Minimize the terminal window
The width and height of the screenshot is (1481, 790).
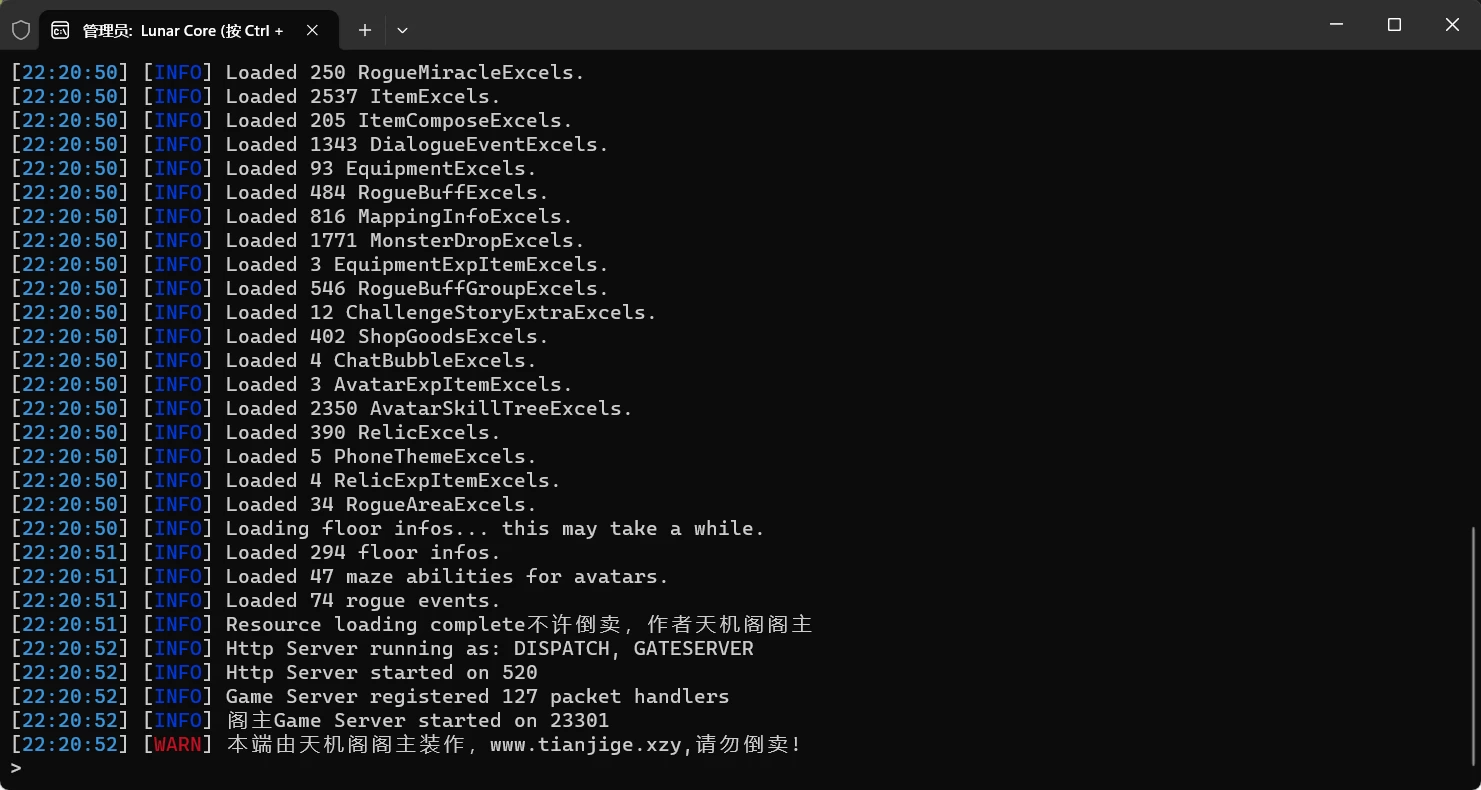[x=1336, y=25]
